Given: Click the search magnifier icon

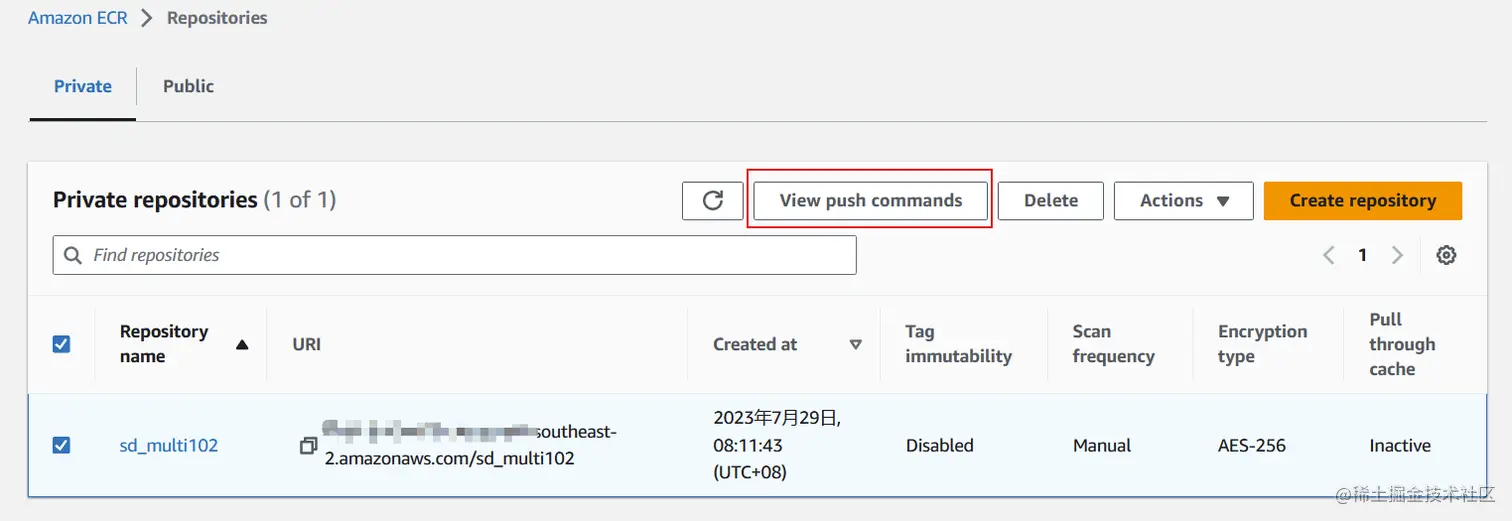Looking at the screenshot, I should pos(73,255).
